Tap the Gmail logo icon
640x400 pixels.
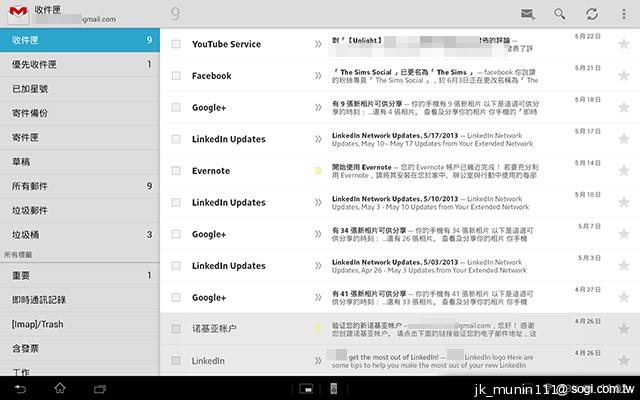[18, 13]
